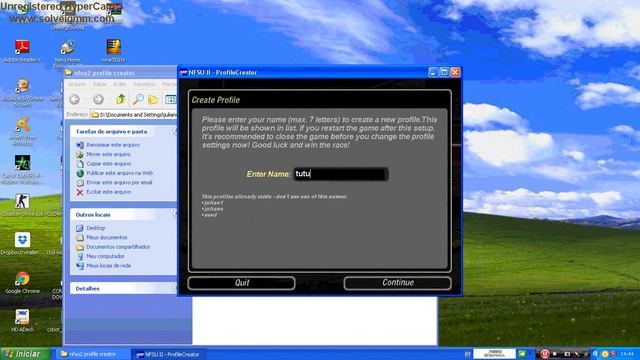Image resolution: width=640 pixels, height=360 pixels.
Task: Click the Quit button in ProfileCreator
Action: 241,283
